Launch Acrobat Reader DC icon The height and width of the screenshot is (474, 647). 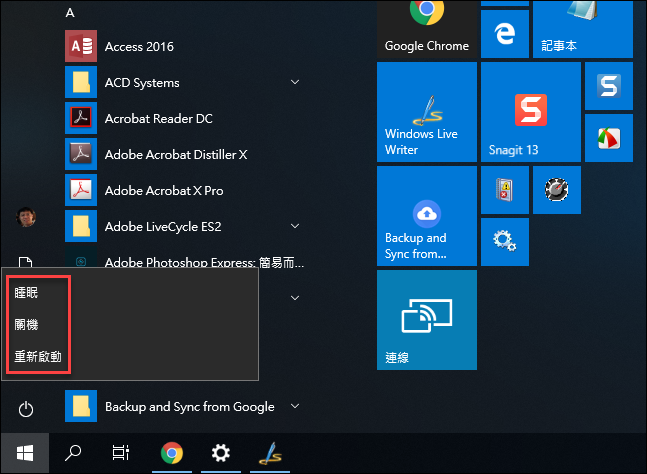tap(81, 118)
